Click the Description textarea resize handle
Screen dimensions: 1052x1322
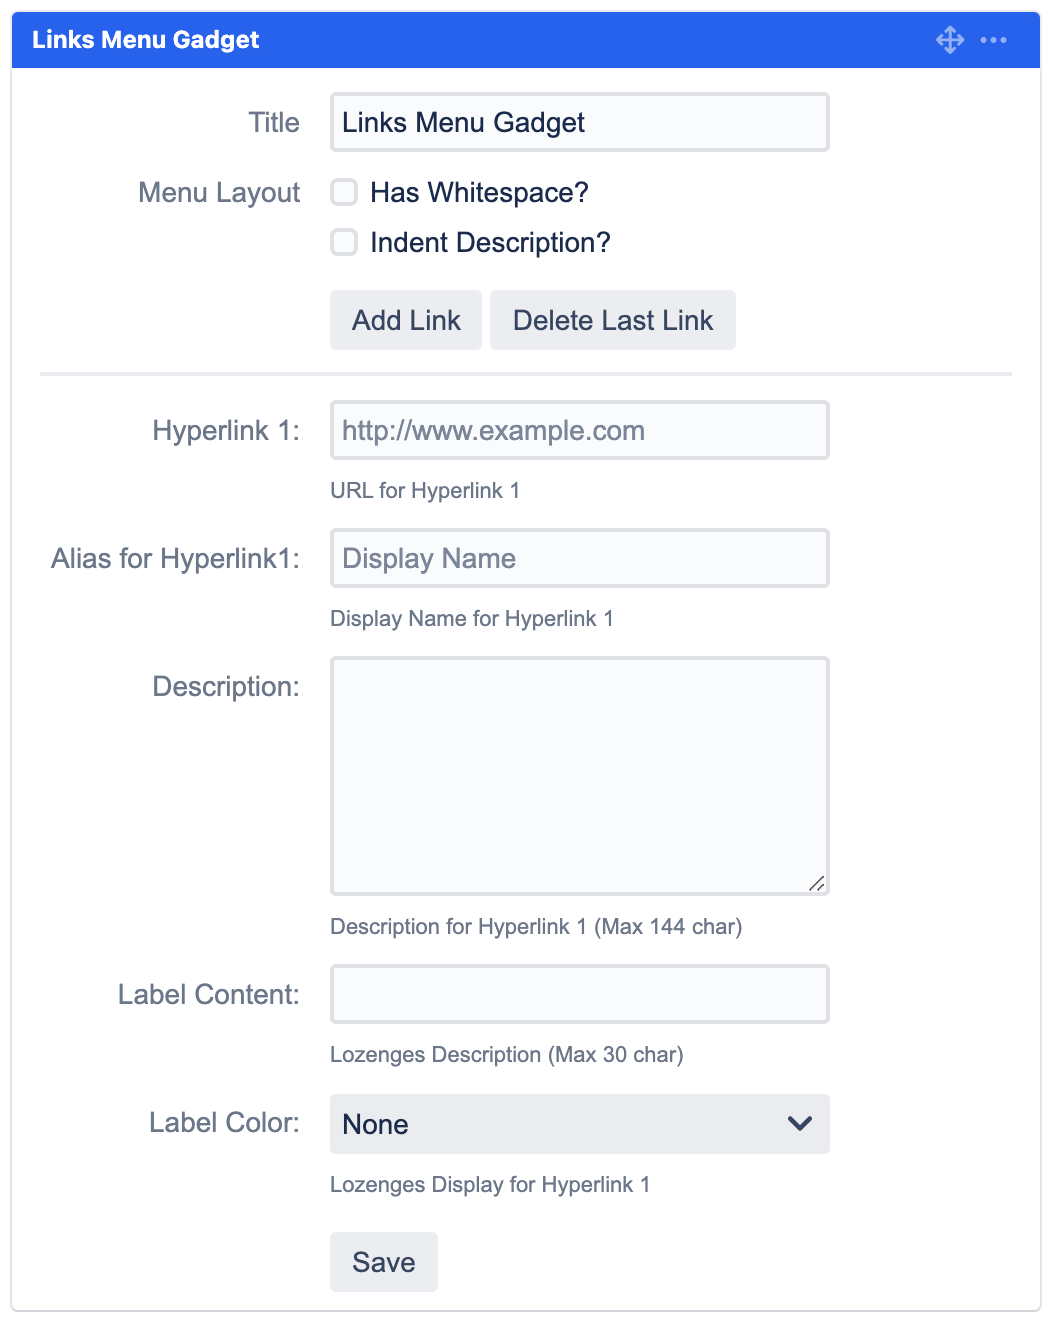(x=817, y=884)
